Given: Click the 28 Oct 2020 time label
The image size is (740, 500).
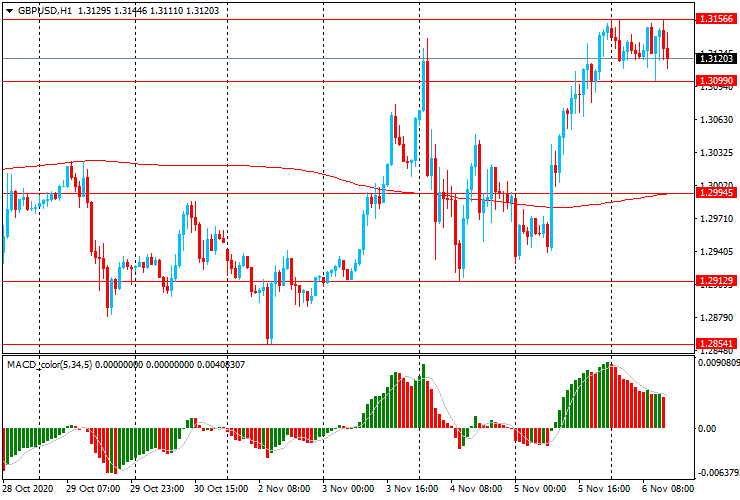Looking at the screenshot, I should click(28, 488).
